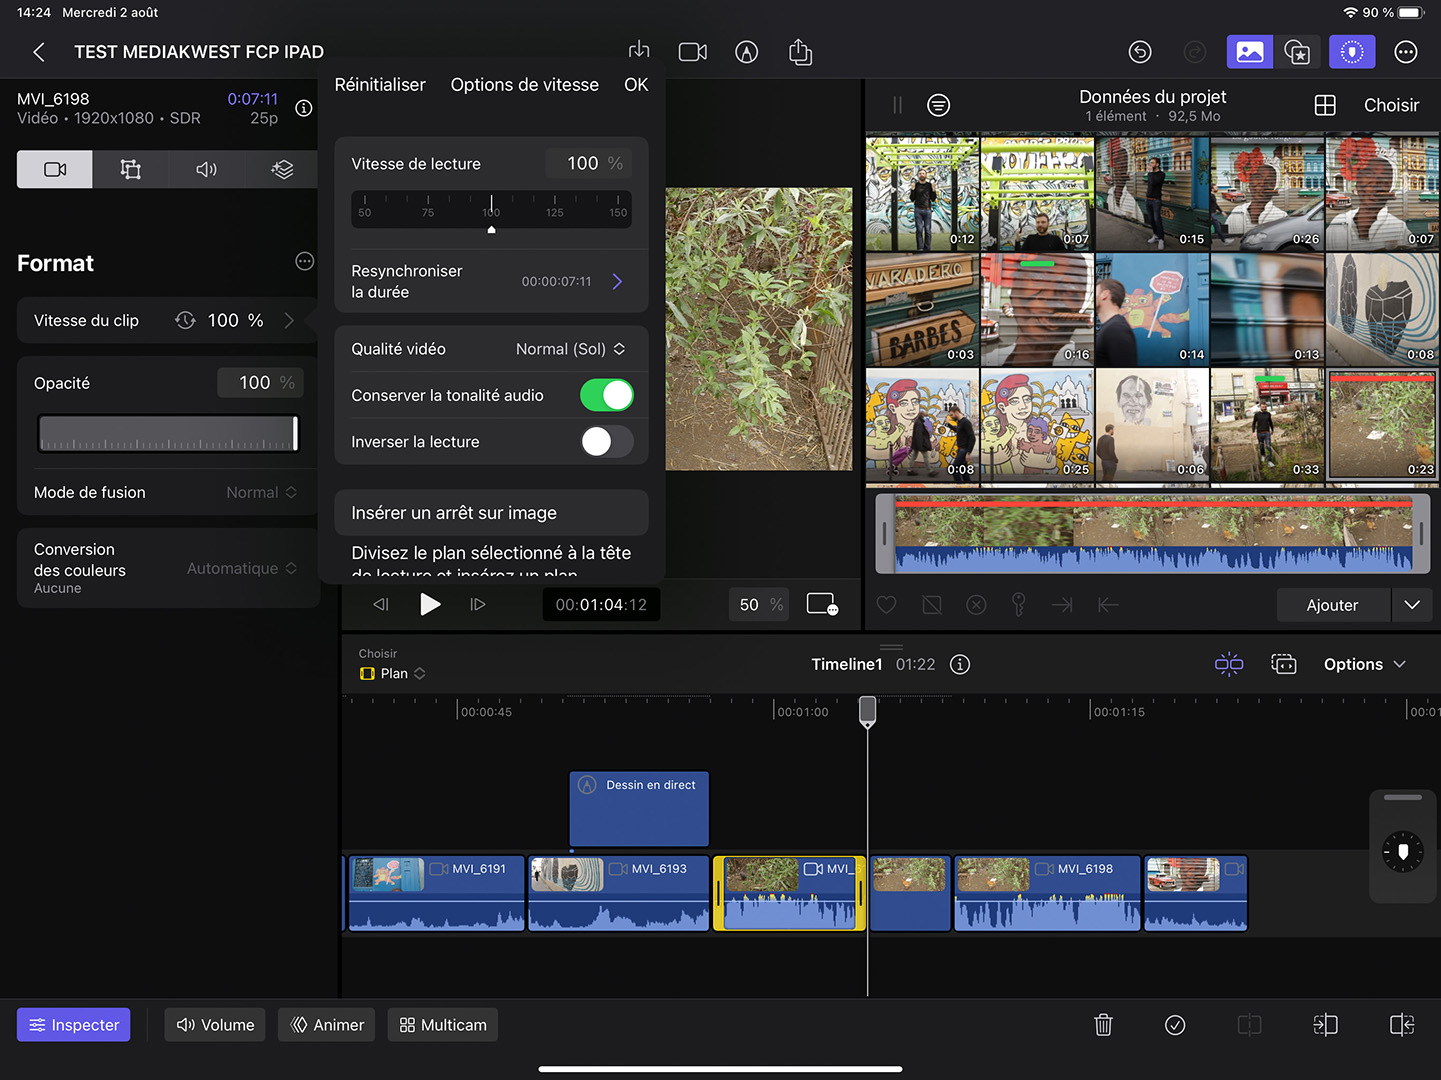The height and width of the screenshot is (1080, 1441).
Task: Click Réinitialiser in speed popup
Action: click(x=380, y=85)
